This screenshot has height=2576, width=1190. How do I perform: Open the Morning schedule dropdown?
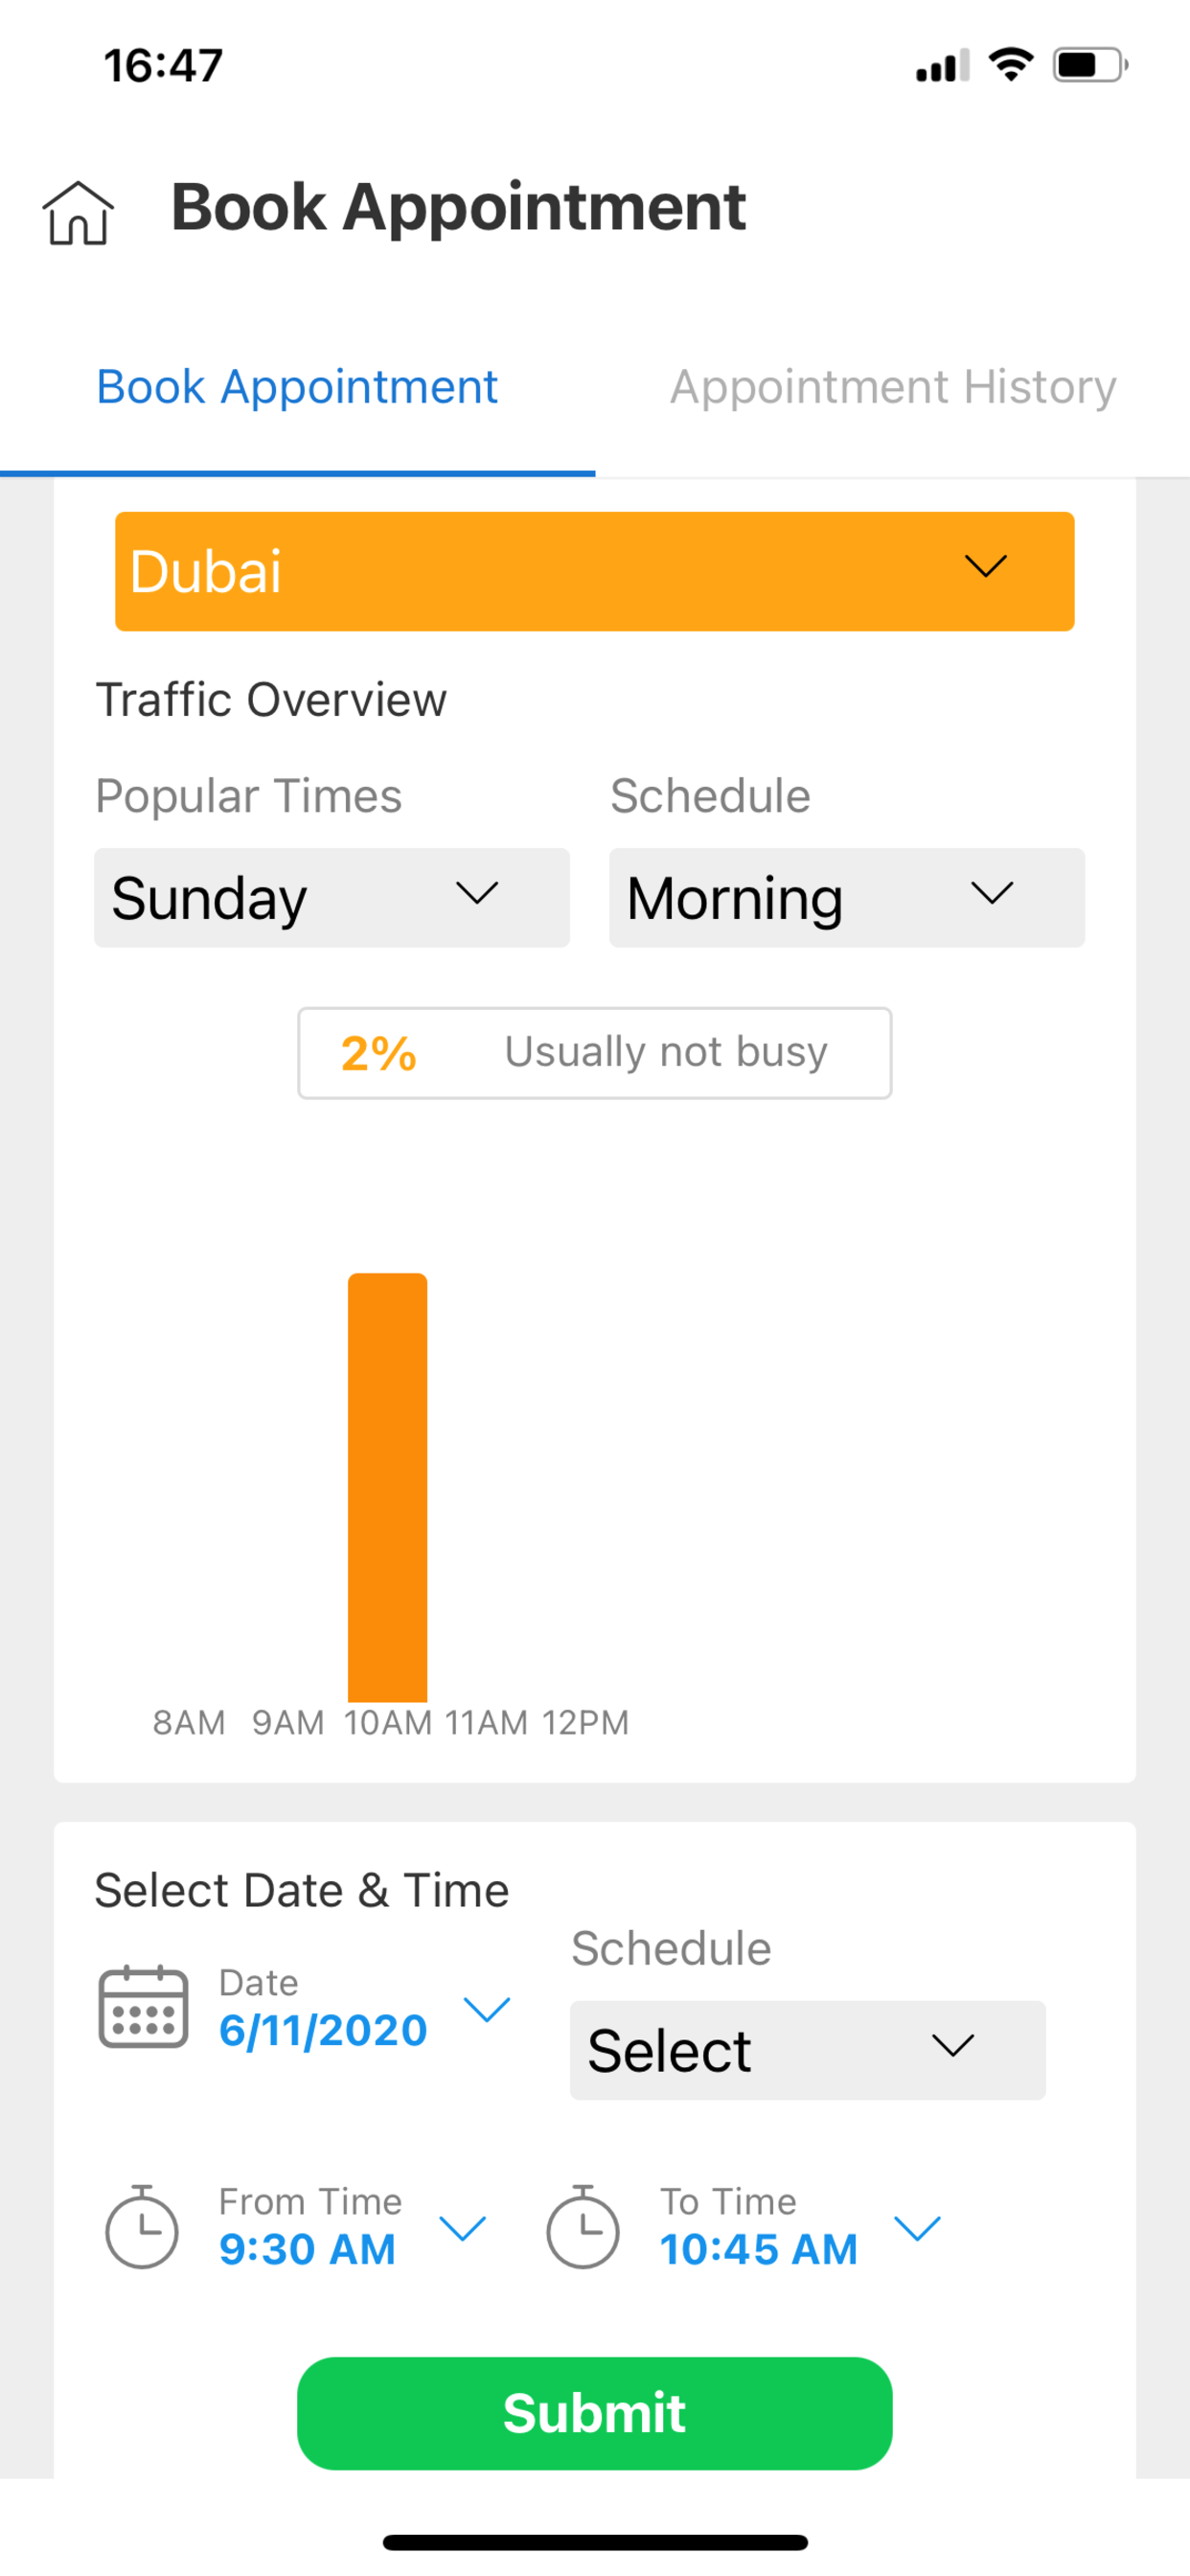847,897
